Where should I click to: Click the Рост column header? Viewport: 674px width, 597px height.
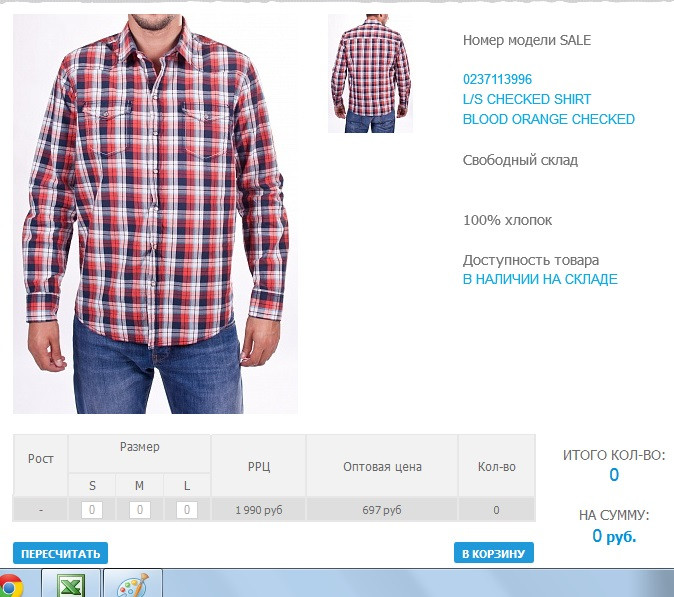(40, 459)
